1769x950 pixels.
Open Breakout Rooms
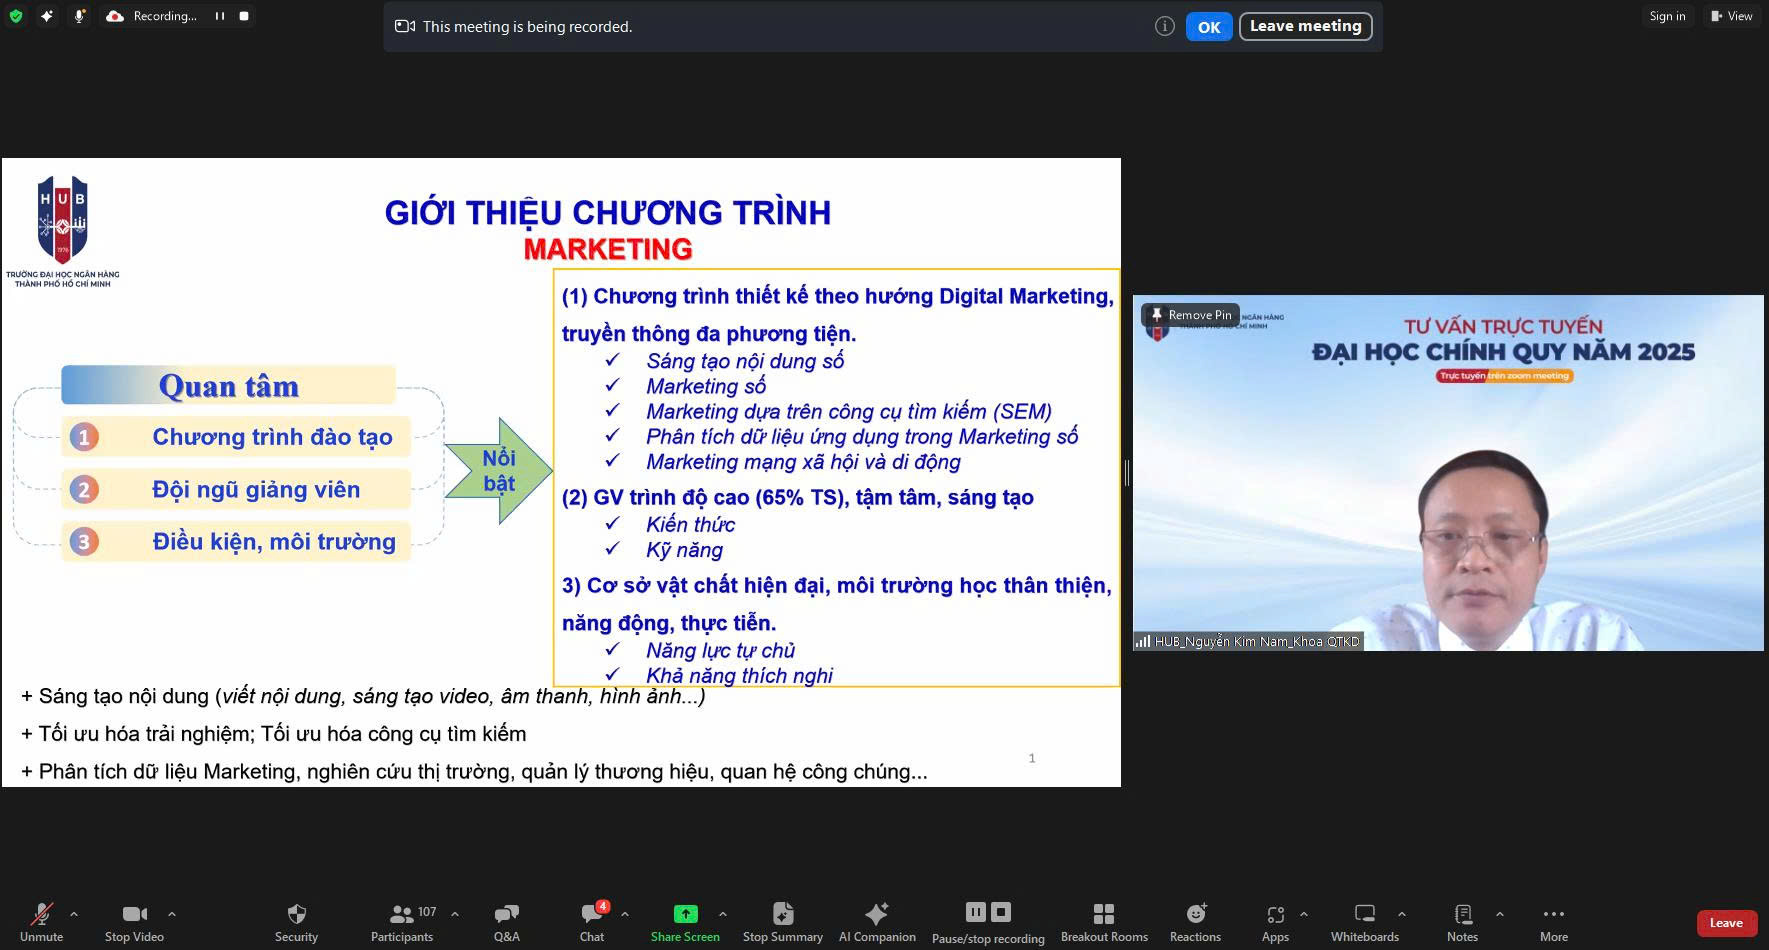pyautogui.click(x=1104, y=922)
